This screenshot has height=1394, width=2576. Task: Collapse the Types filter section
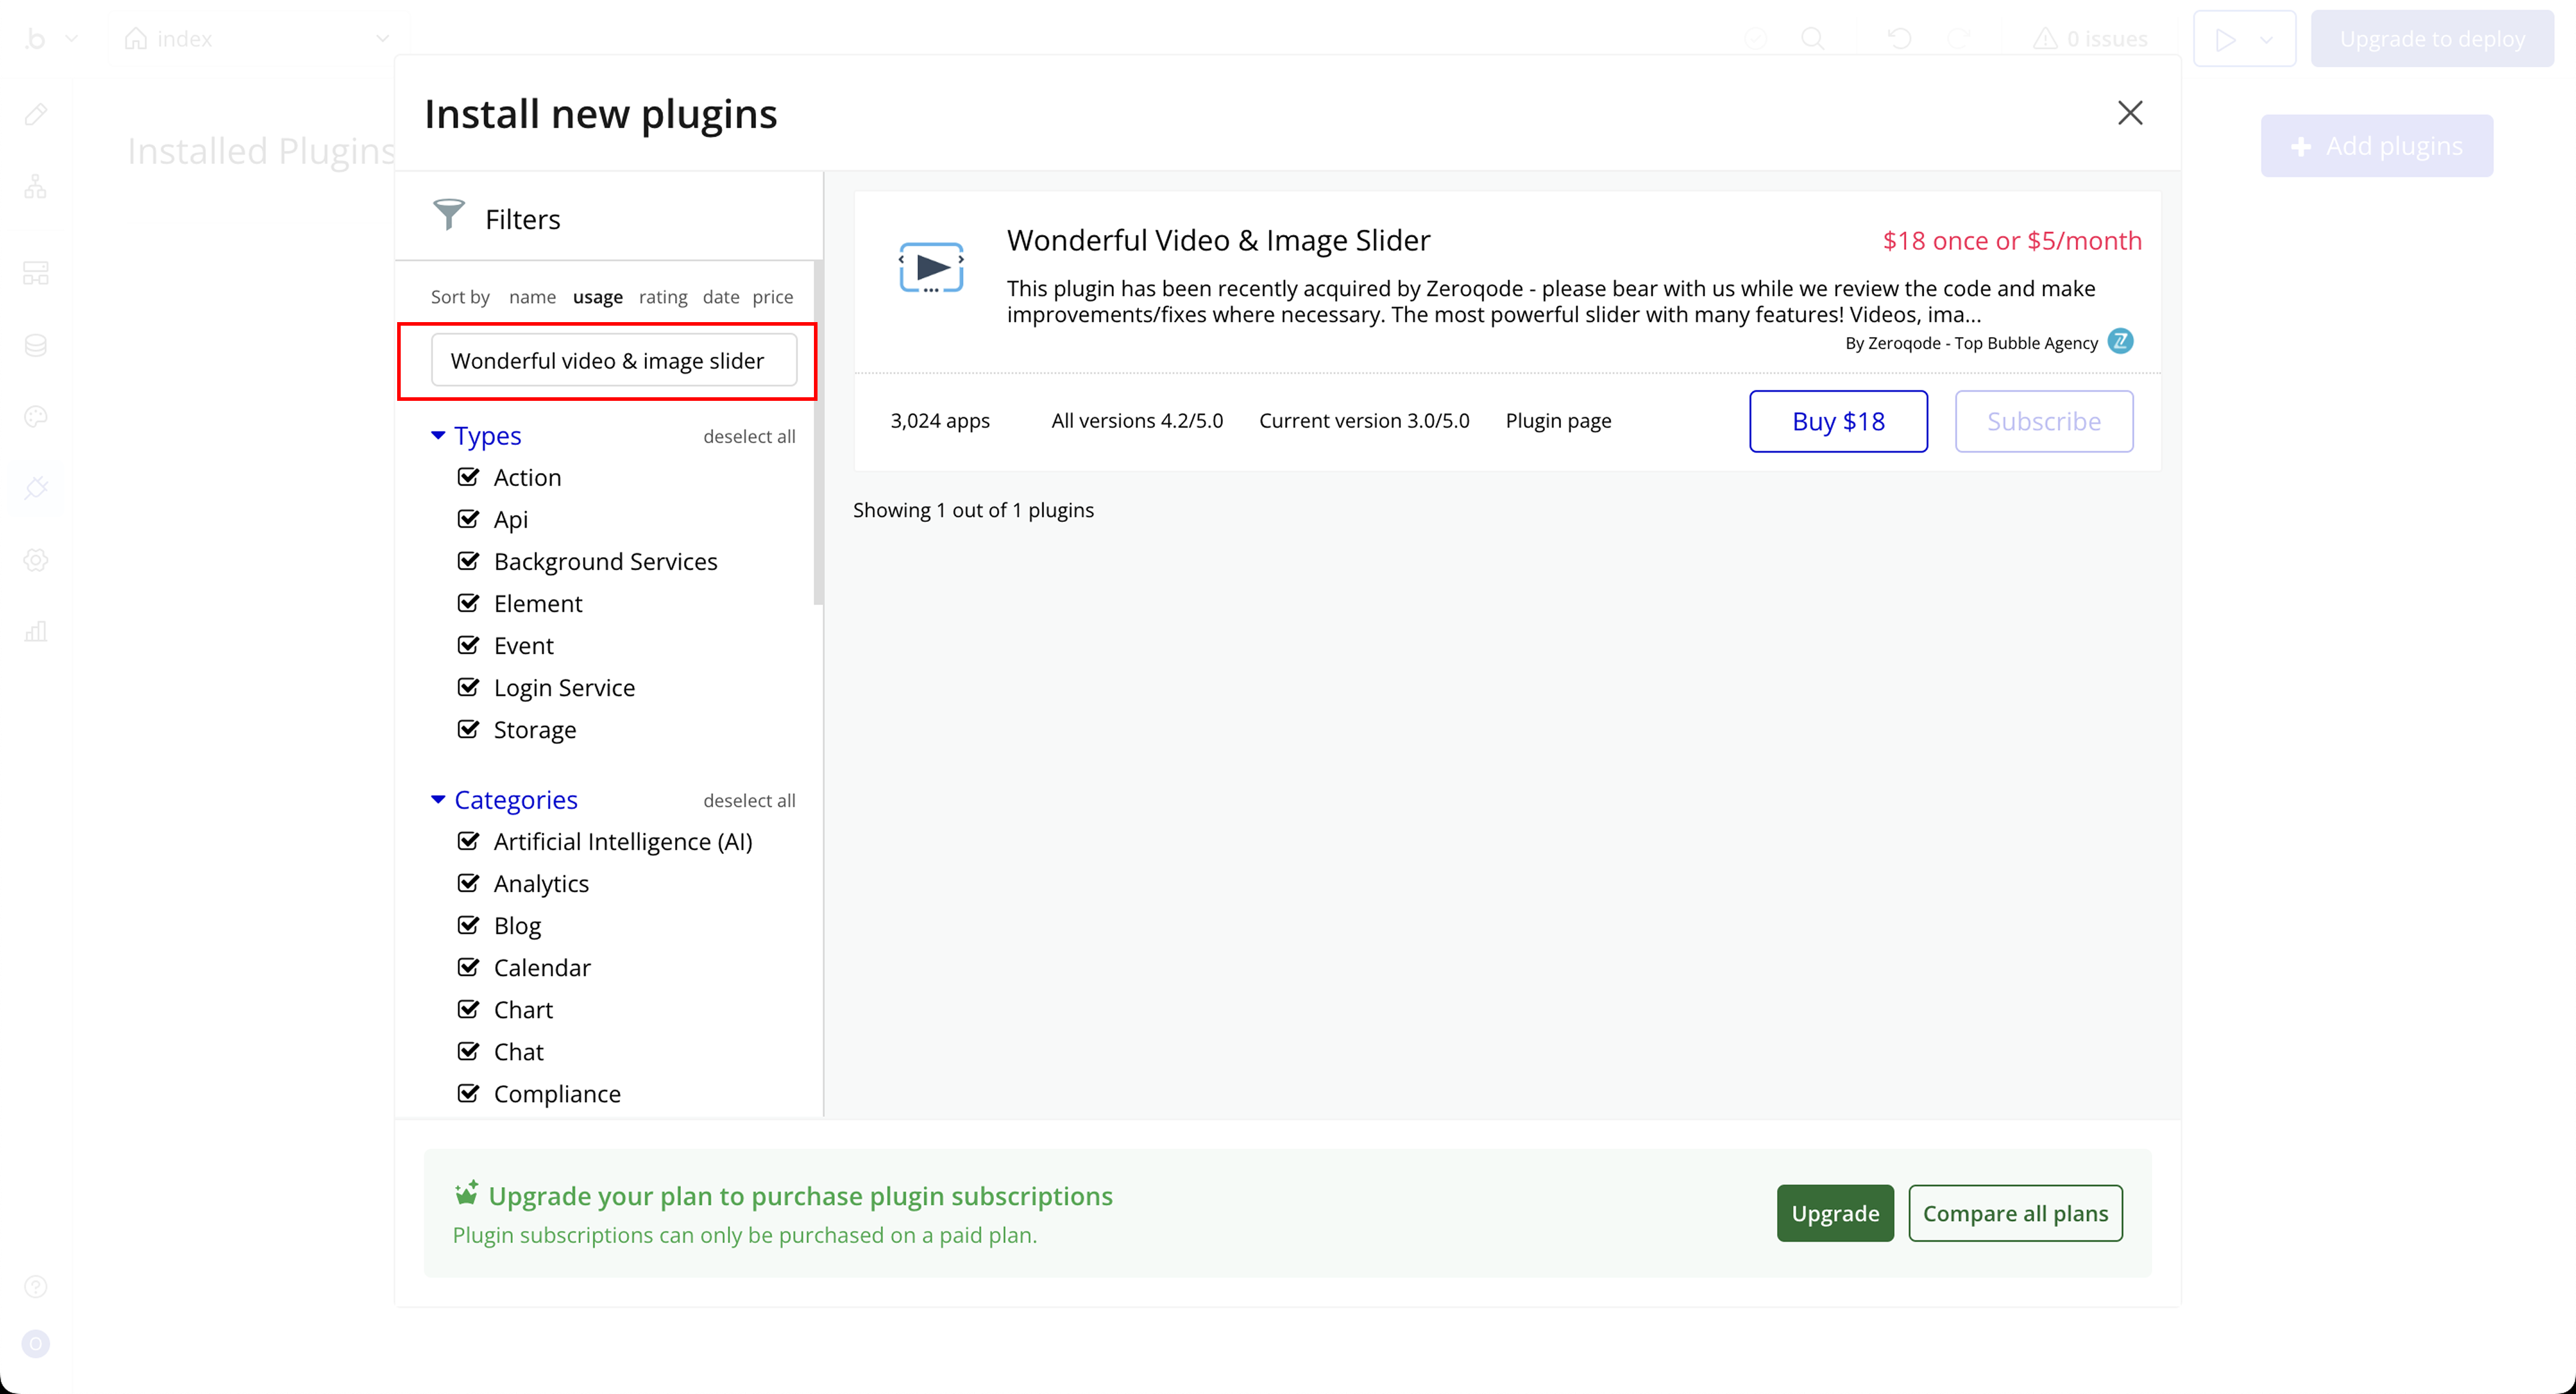[438, 436]
